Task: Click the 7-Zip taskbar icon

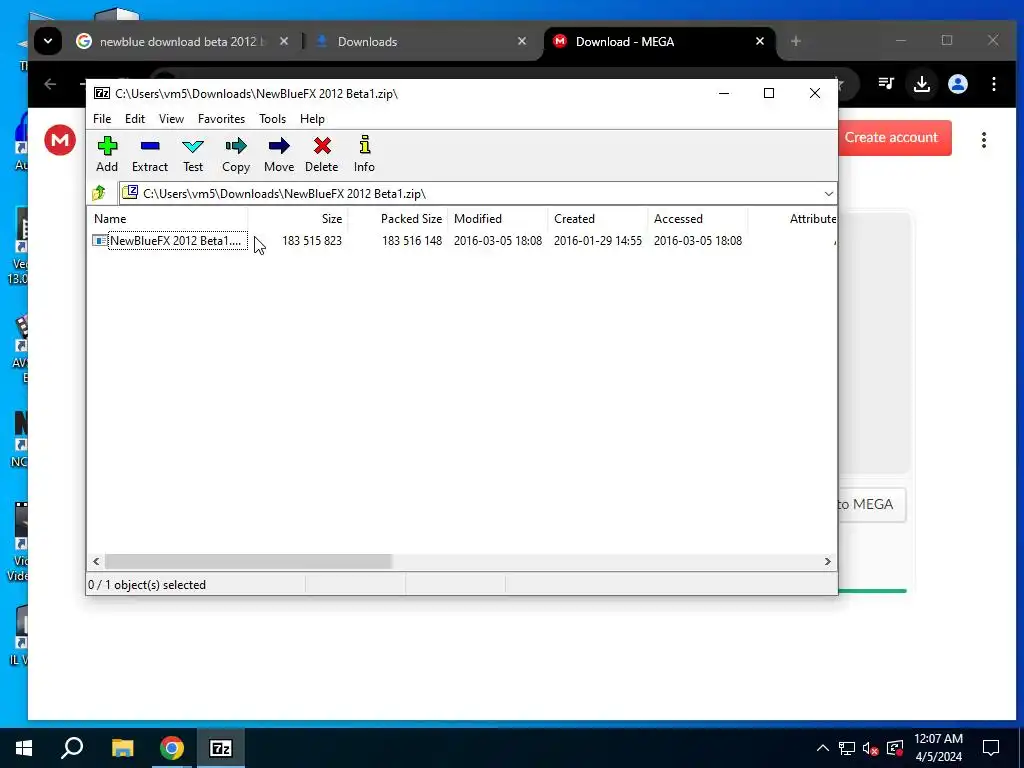Action: click(x=220, y=748)
